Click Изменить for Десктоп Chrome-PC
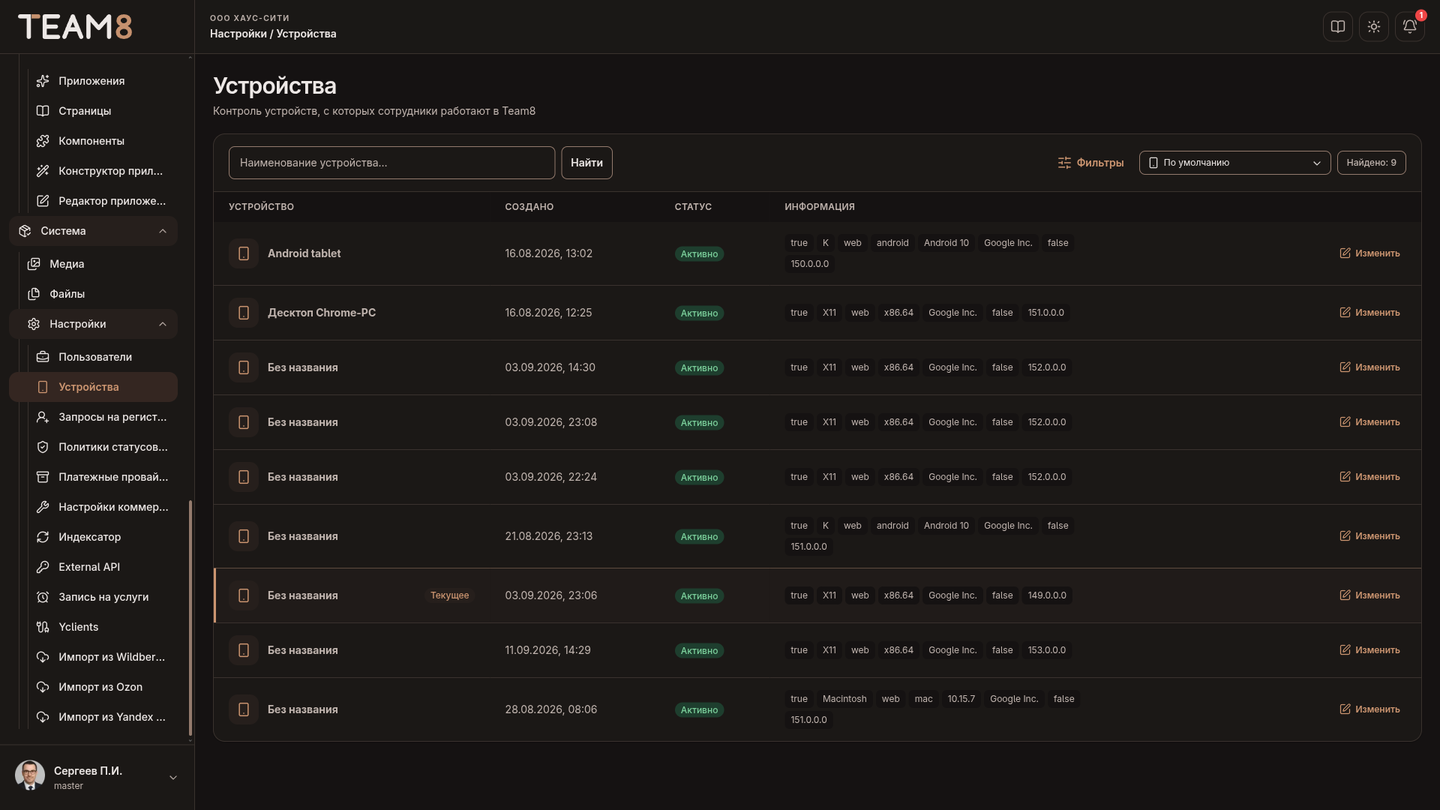Screen dimensions: 1440x810 [1370, 313]
